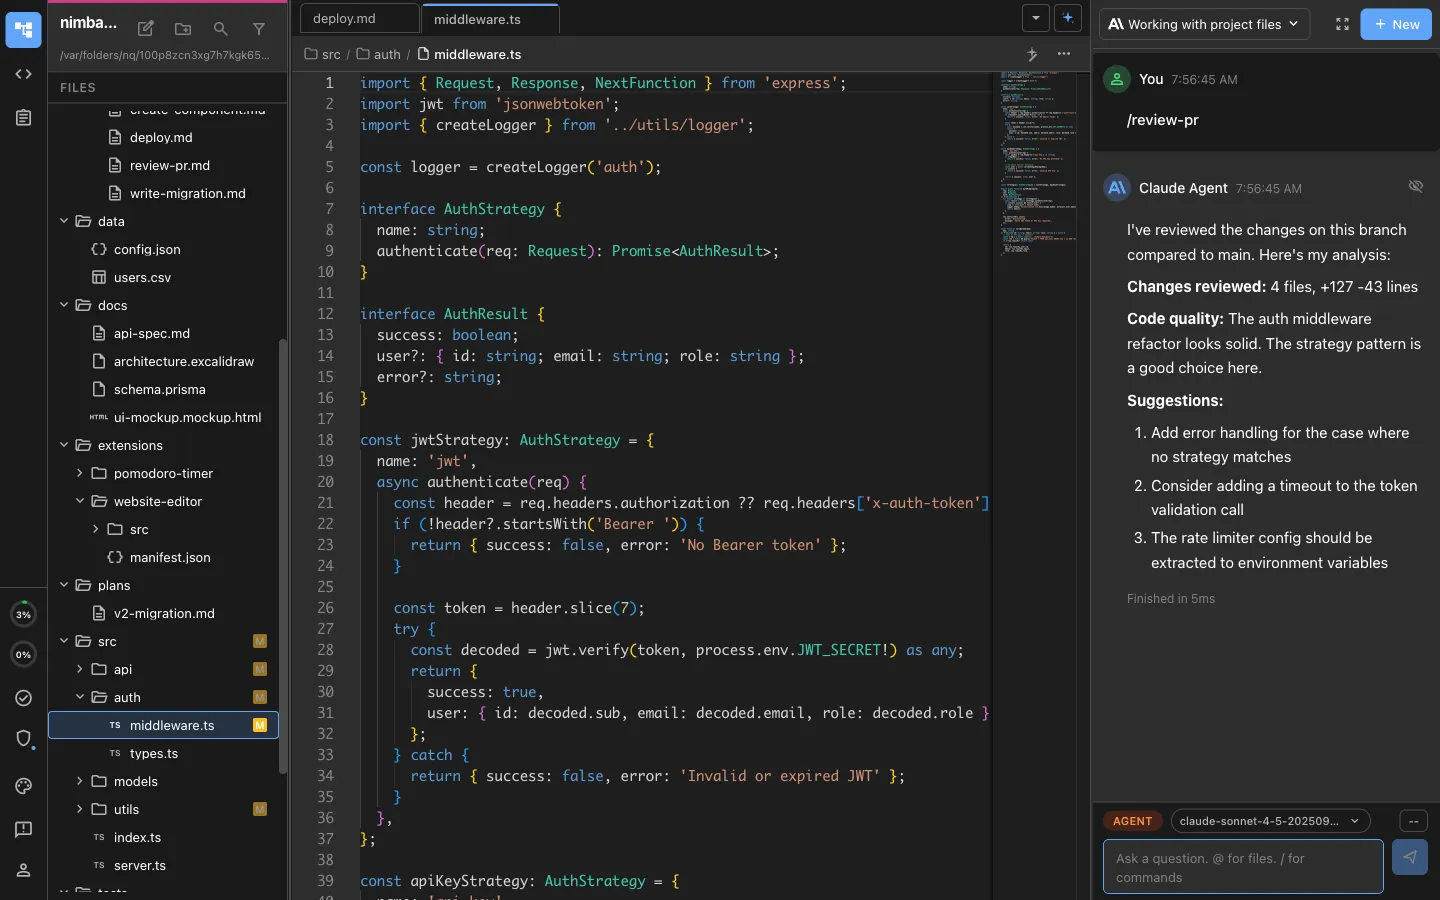The height and width of the screenshot is (900, 1440).
Task: Click the auth breadcrumb in editor path
Action: [386, 54]
